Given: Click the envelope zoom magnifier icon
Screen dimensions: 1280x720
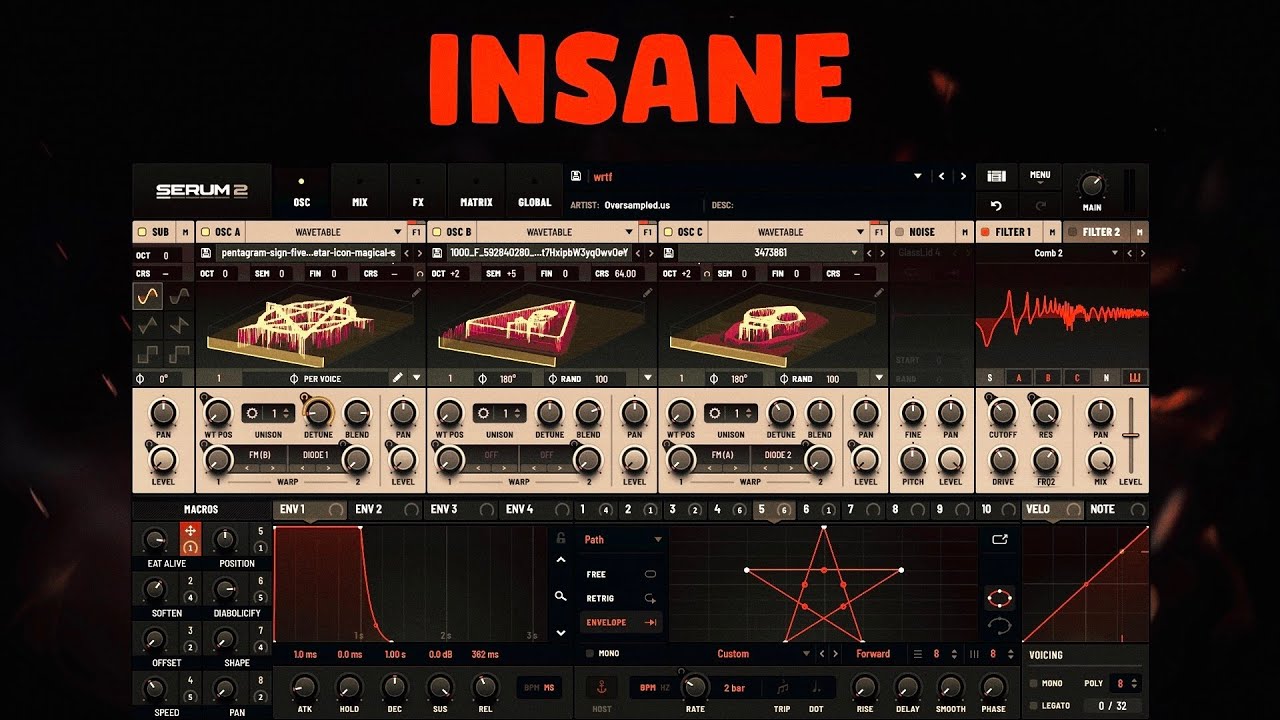Looking at the screenshot, I should pos(562,597).
